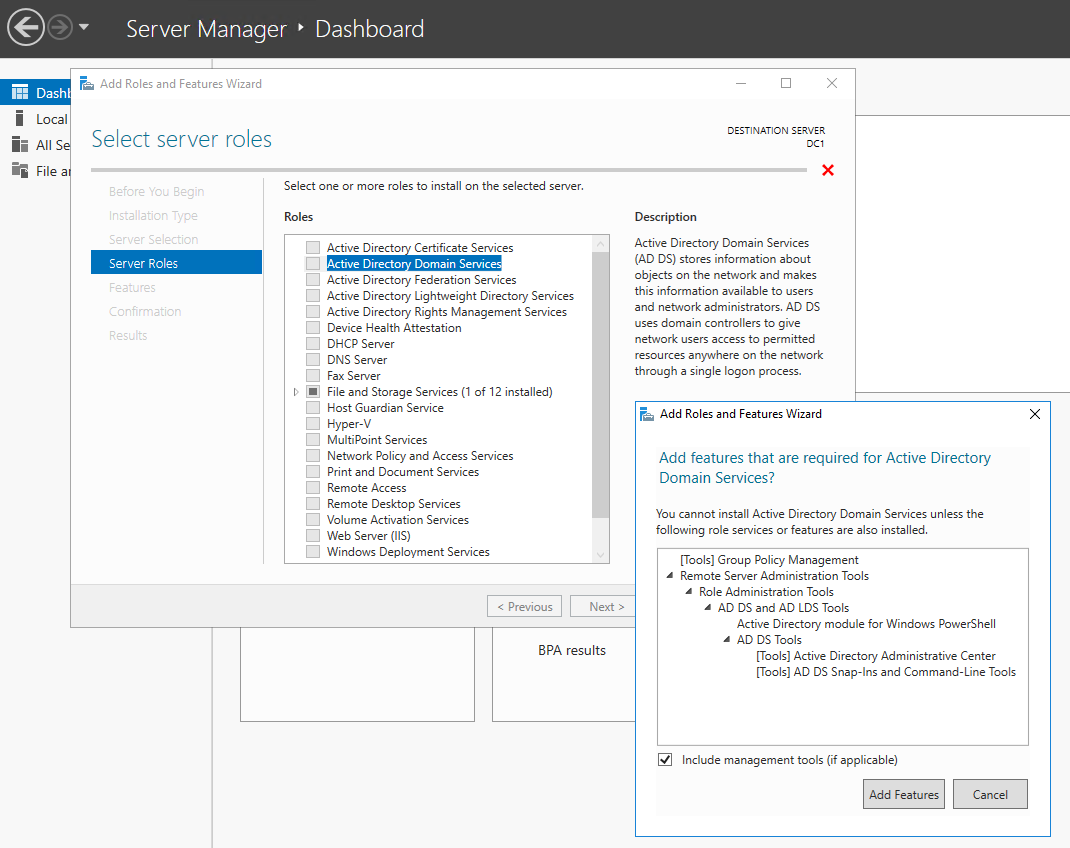Click the Add Features button
The width and height of the screenshot is (1070, 848).
903,794
